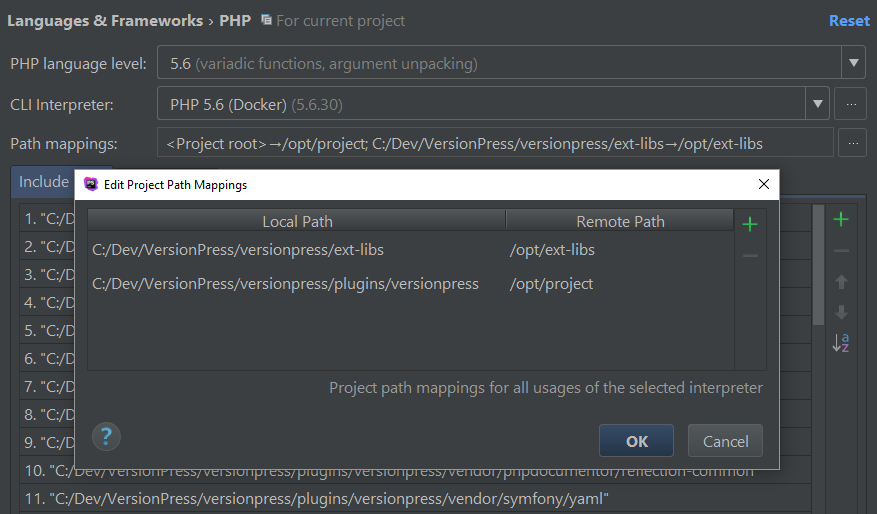This screenshot has width=877, height=514.
Task: Move the include path up with the arrow icon
Action: tap(841, 281)
